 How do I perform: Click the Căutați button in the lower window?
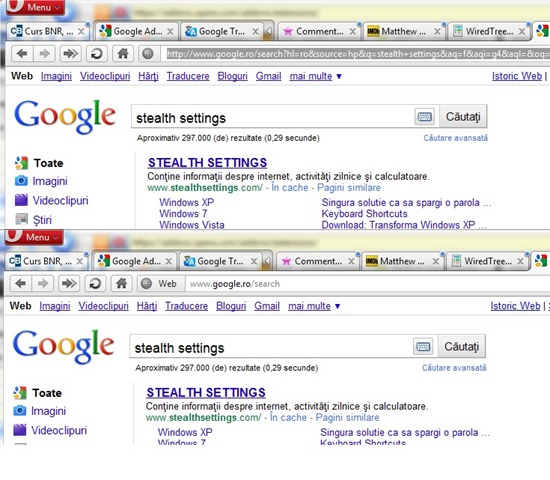click(x=462, y=347)
